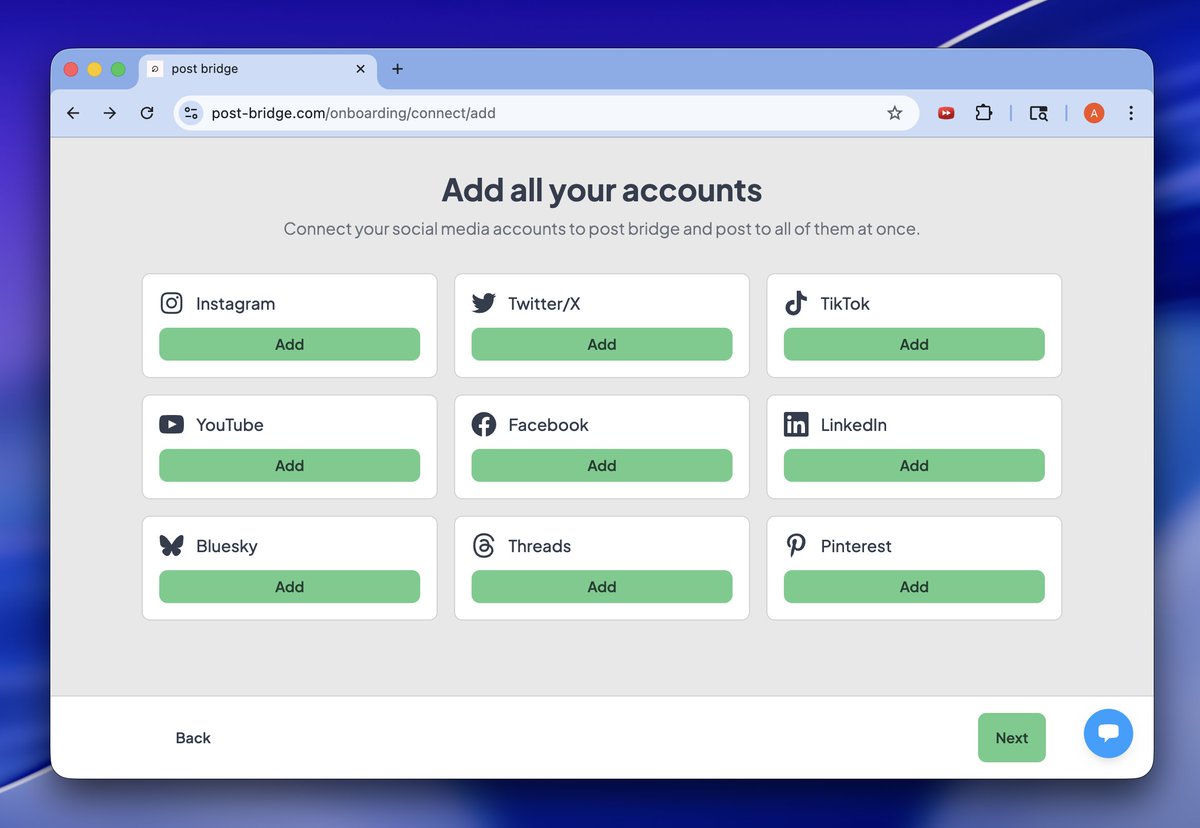Open the Extensions puzzle piece menu
Image resolution: width=1200 pixels, height=828 pixels.
pos(984,113)
